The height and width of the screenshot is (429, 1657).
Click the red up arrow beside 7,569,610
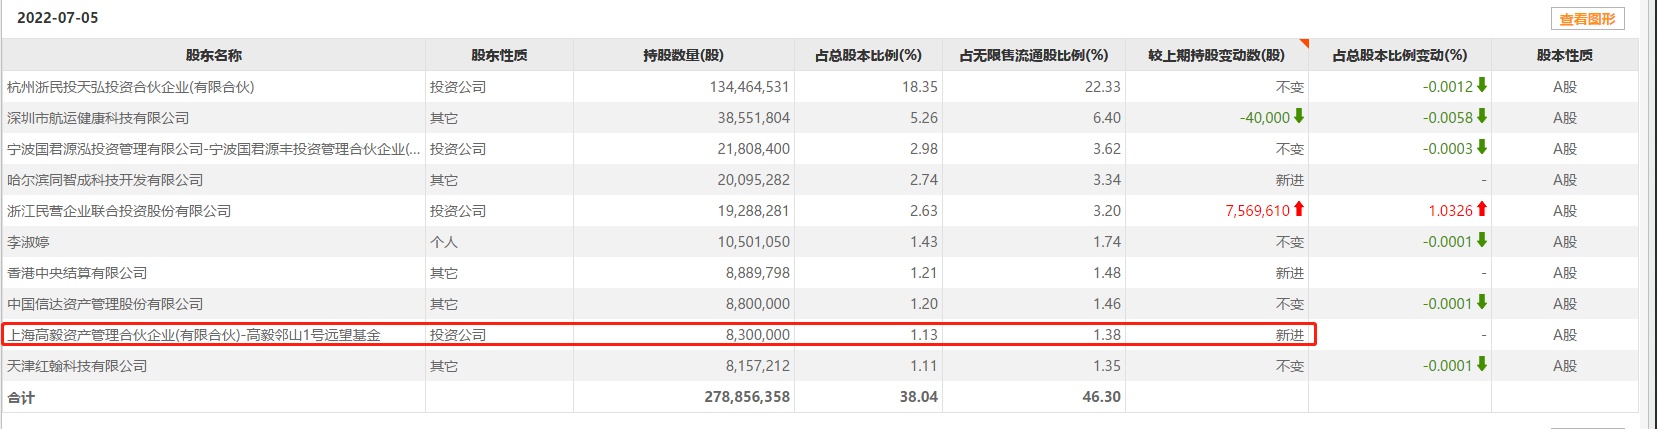point(1299,209)
